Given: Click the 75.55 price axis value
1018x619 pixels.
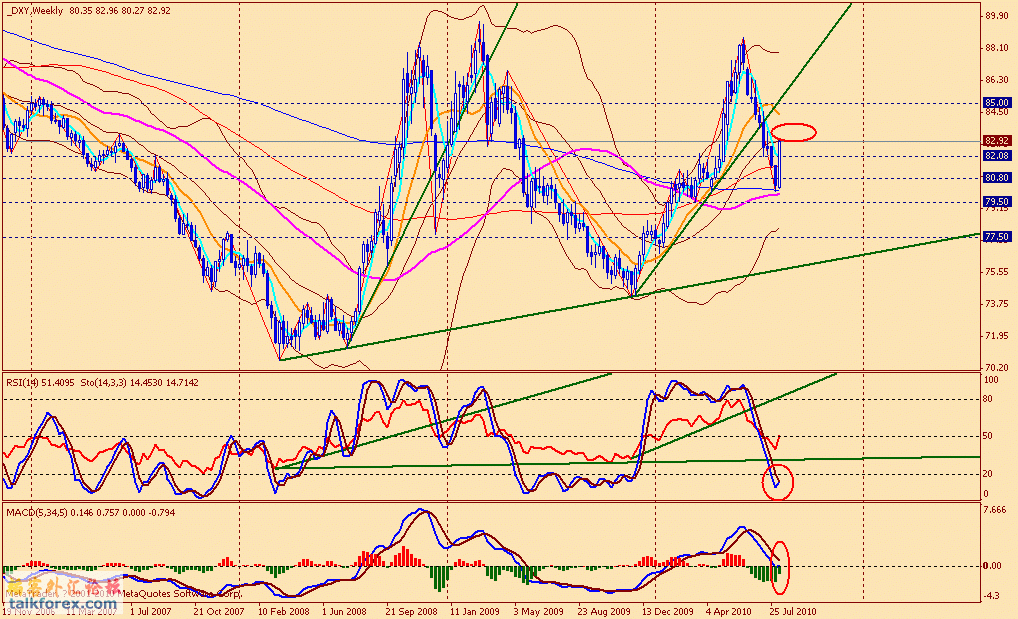Looking at the screenshot, I should [997, 272].
